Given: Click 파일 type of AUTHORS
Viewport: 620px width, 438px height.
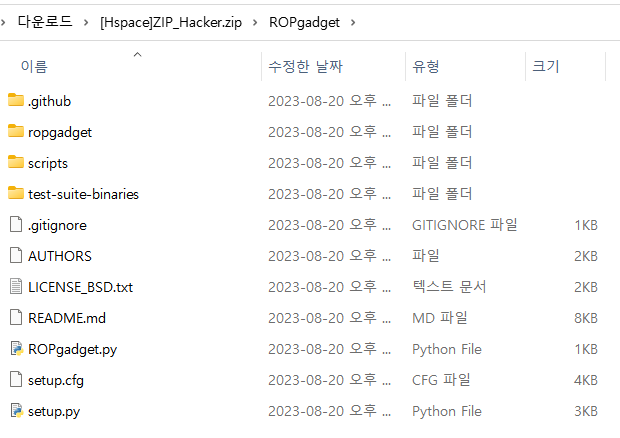Looking at the screenshot, I should coord(426,255).
